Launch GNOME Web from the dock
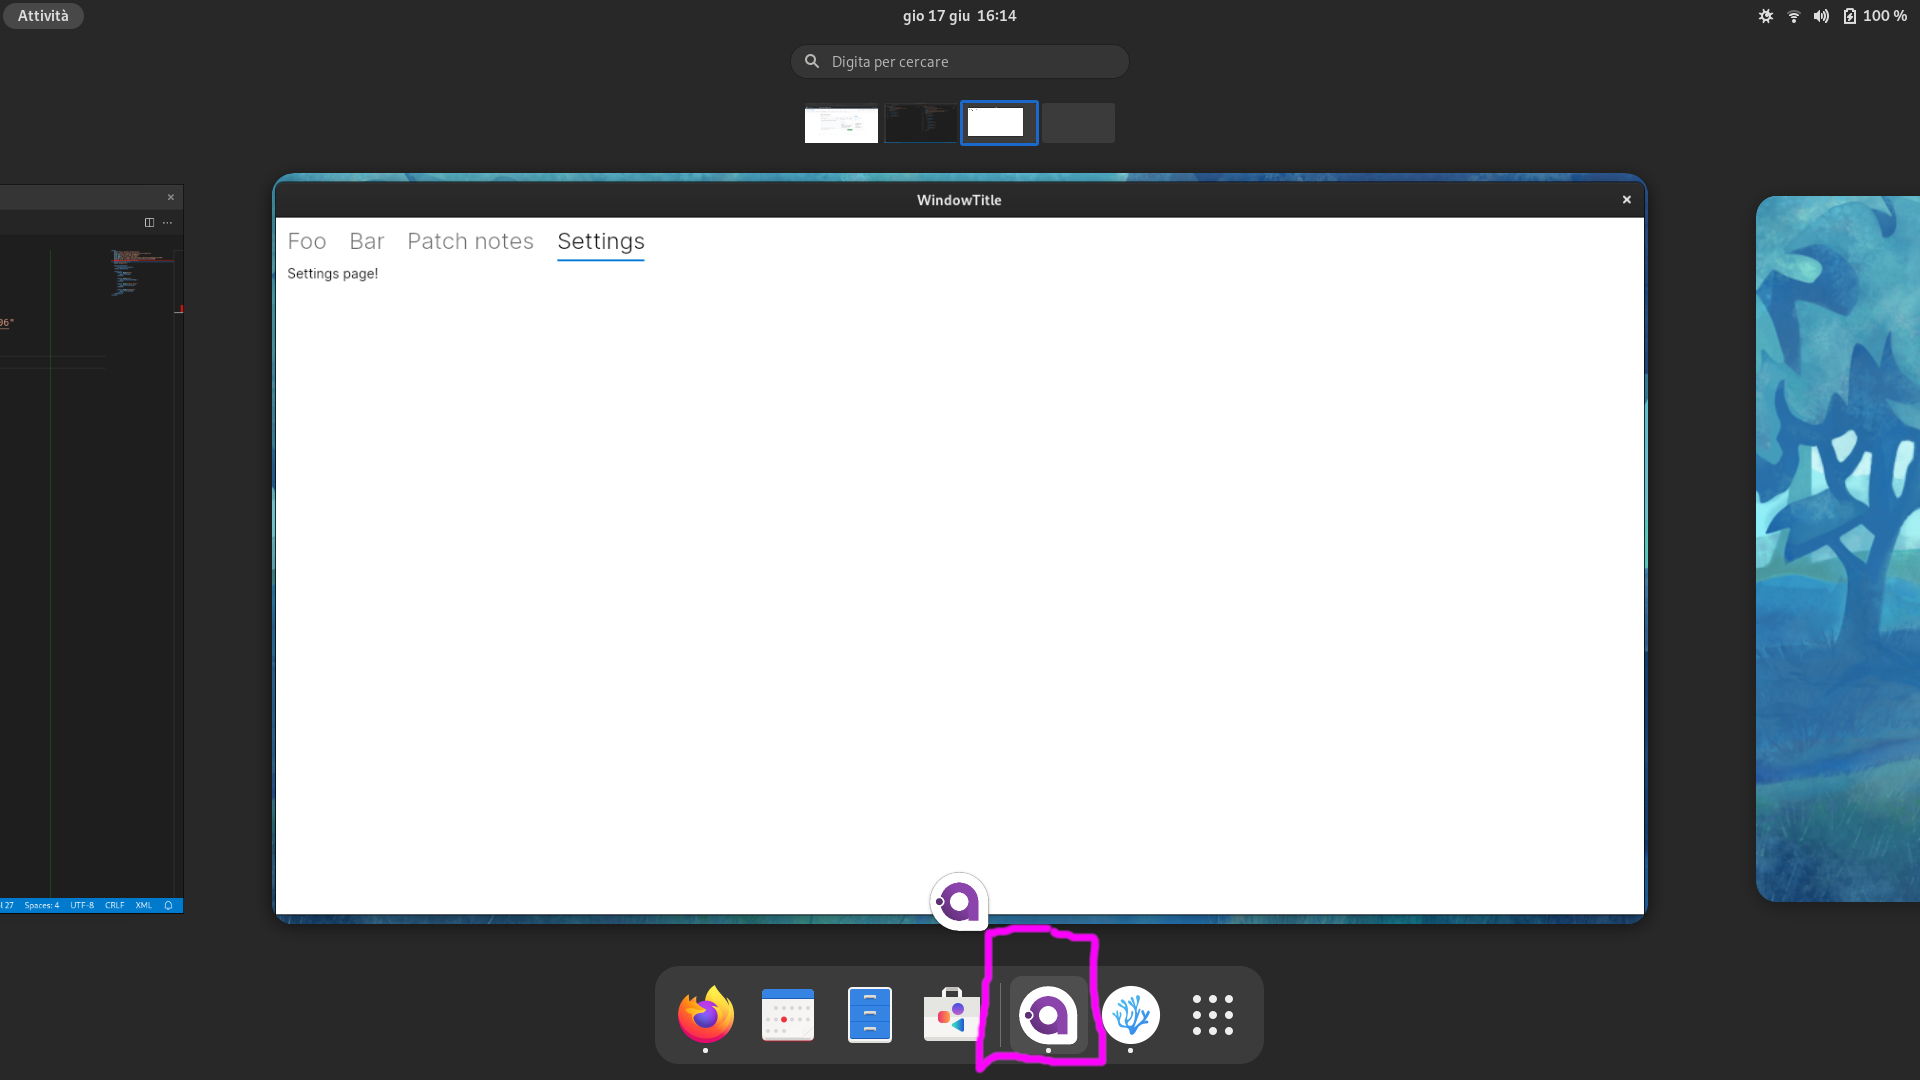The width and height of the screenshot is (1920, 1080). [x=1131, y=1014]
